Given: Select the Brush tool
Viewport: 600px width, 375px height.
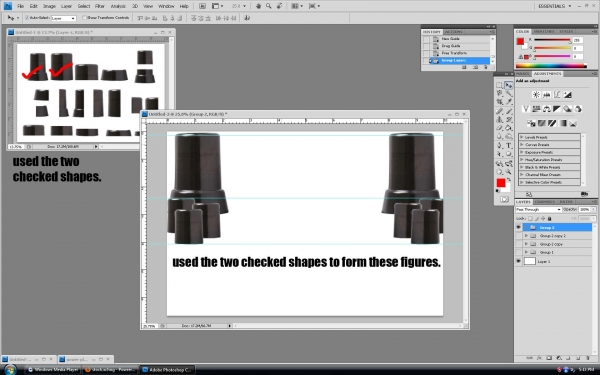Looking at the screenshot, I should (x=508, y=111).
